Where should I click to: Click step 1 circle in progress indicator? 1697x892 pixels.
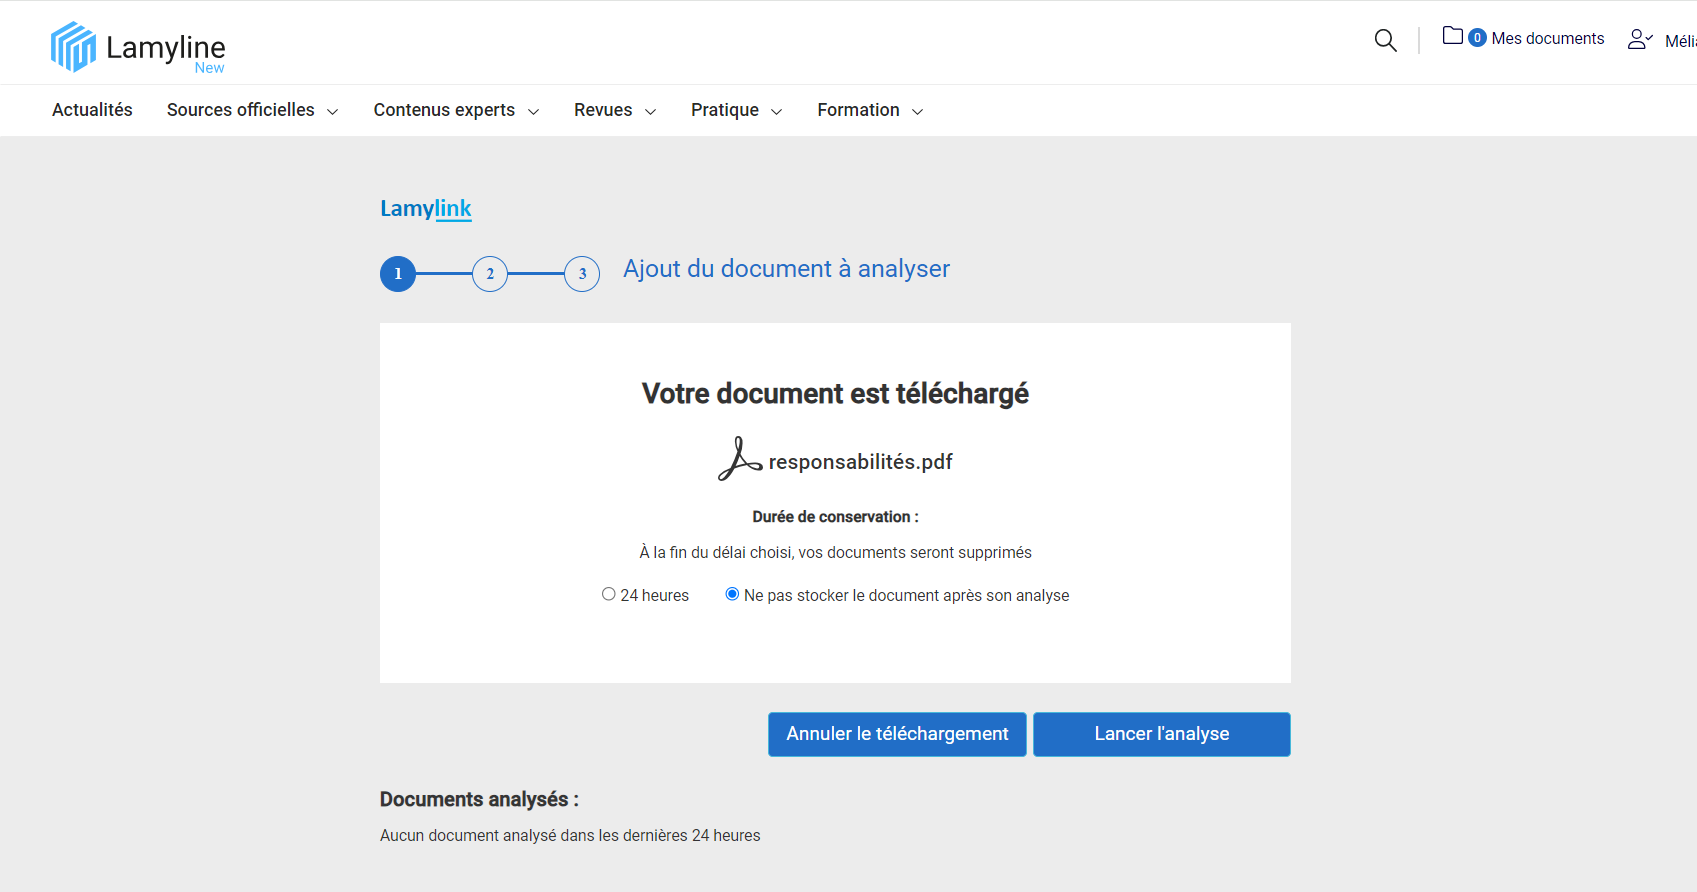point(398,274)
